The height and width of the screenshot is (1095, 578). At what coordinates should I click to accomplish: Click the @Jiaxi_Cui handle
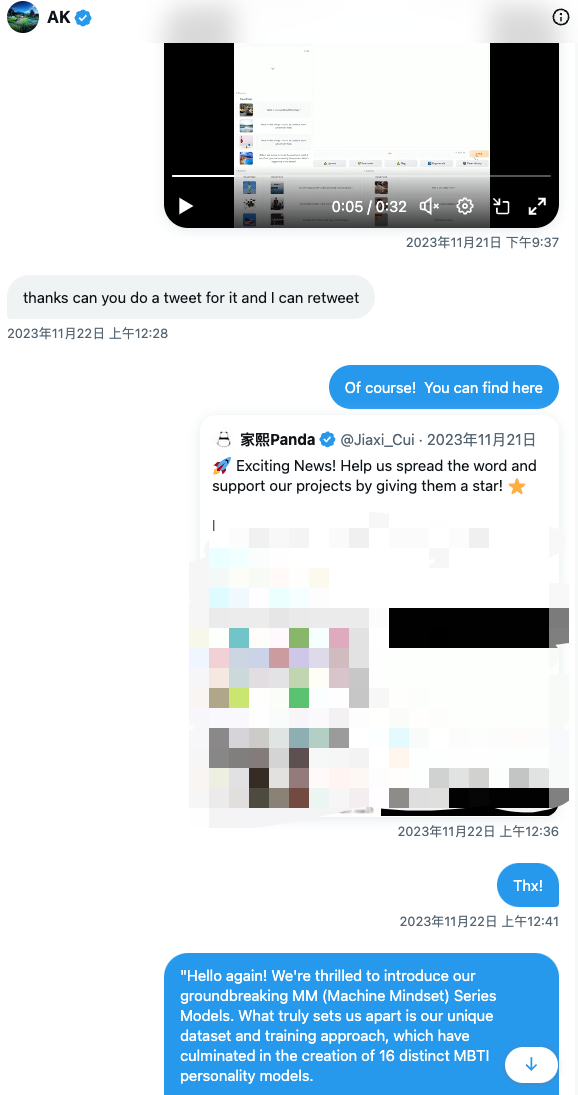point(377,440)
